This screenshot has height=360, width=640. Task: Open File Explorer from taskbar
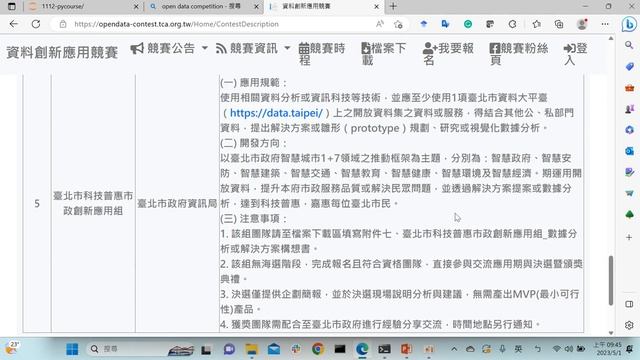coord(251,349)
